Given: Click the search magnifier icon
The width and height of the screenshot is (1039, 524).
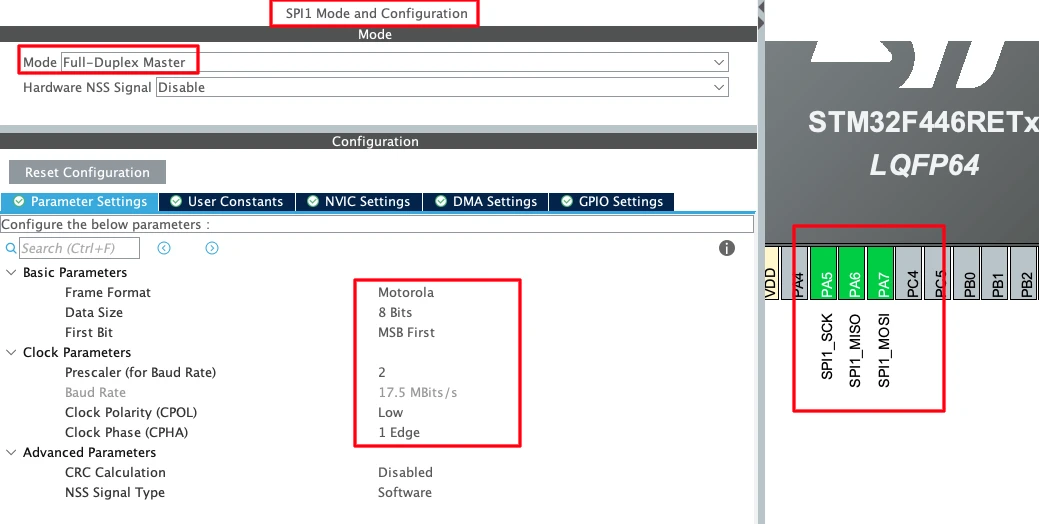Looking at the screenshot, I should [11, 248].
